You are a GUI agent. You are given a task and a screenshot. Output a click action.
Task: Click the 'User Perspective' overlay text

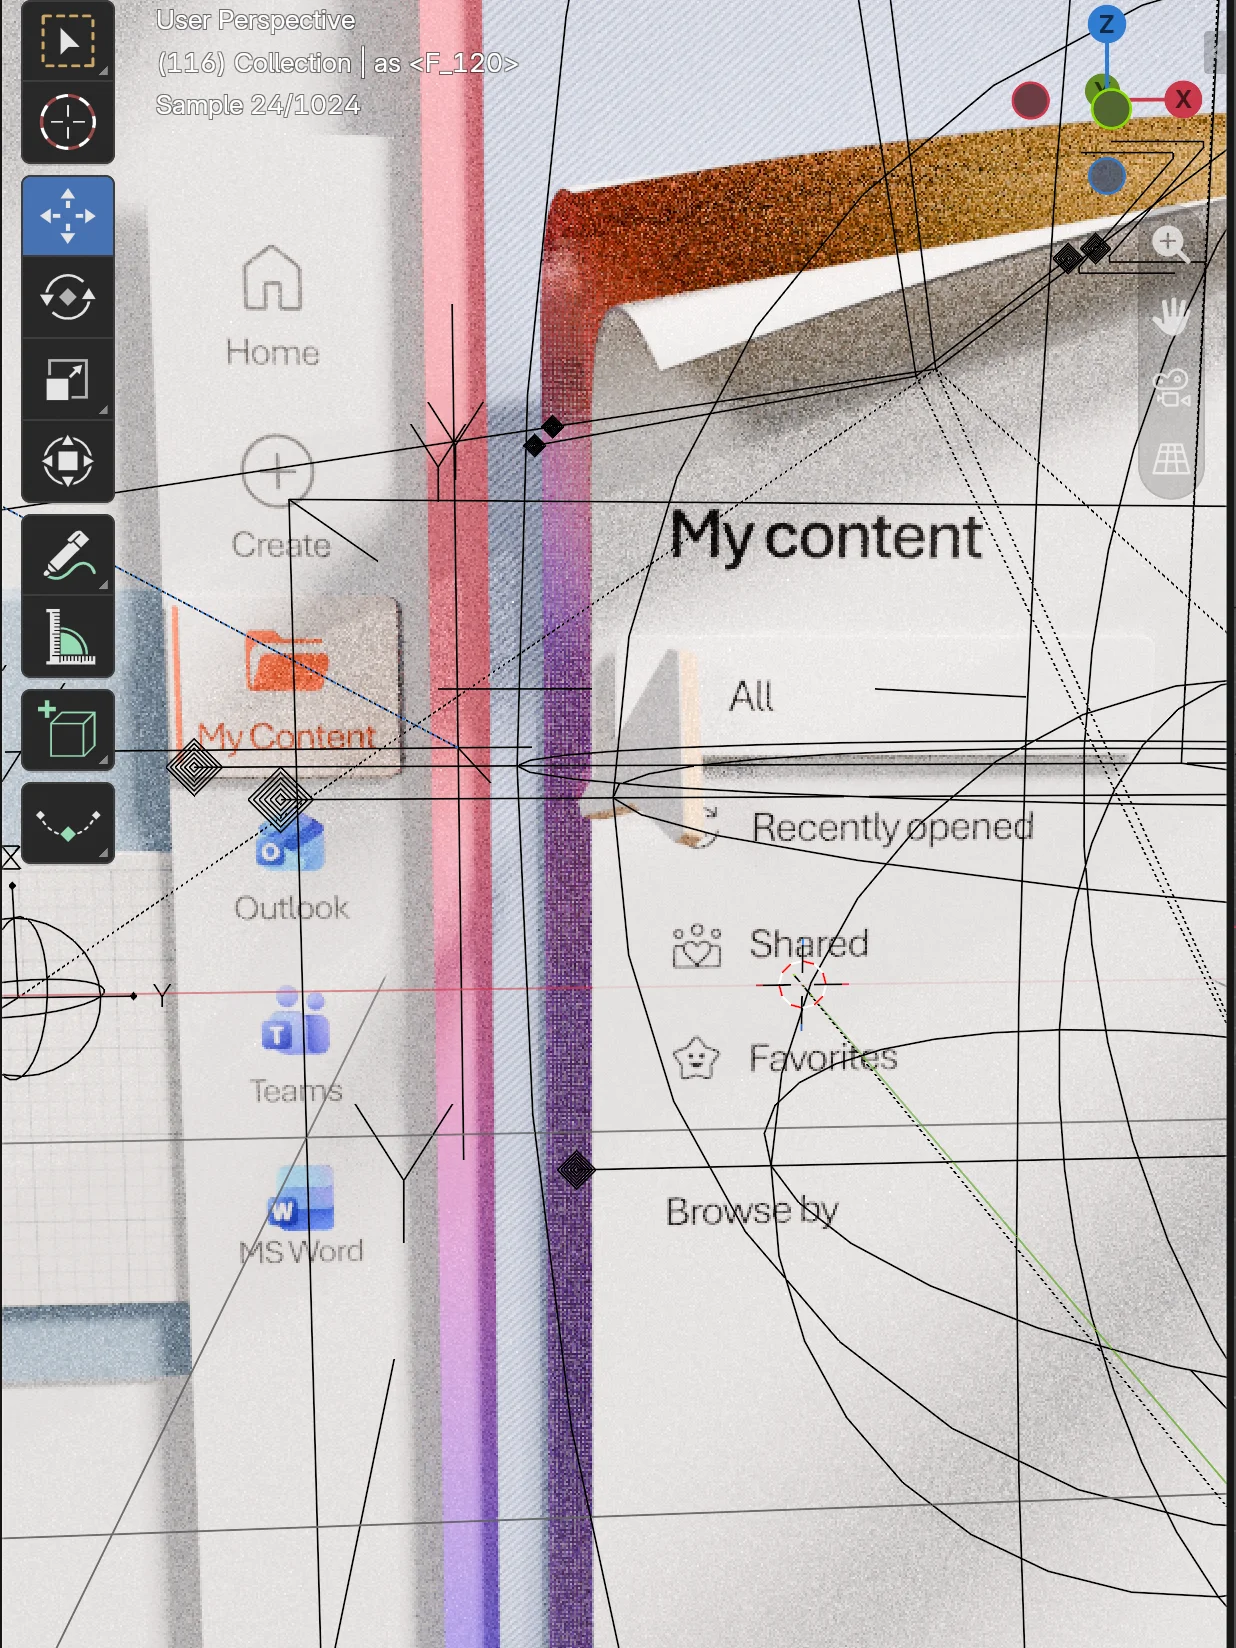coord(256,20)
